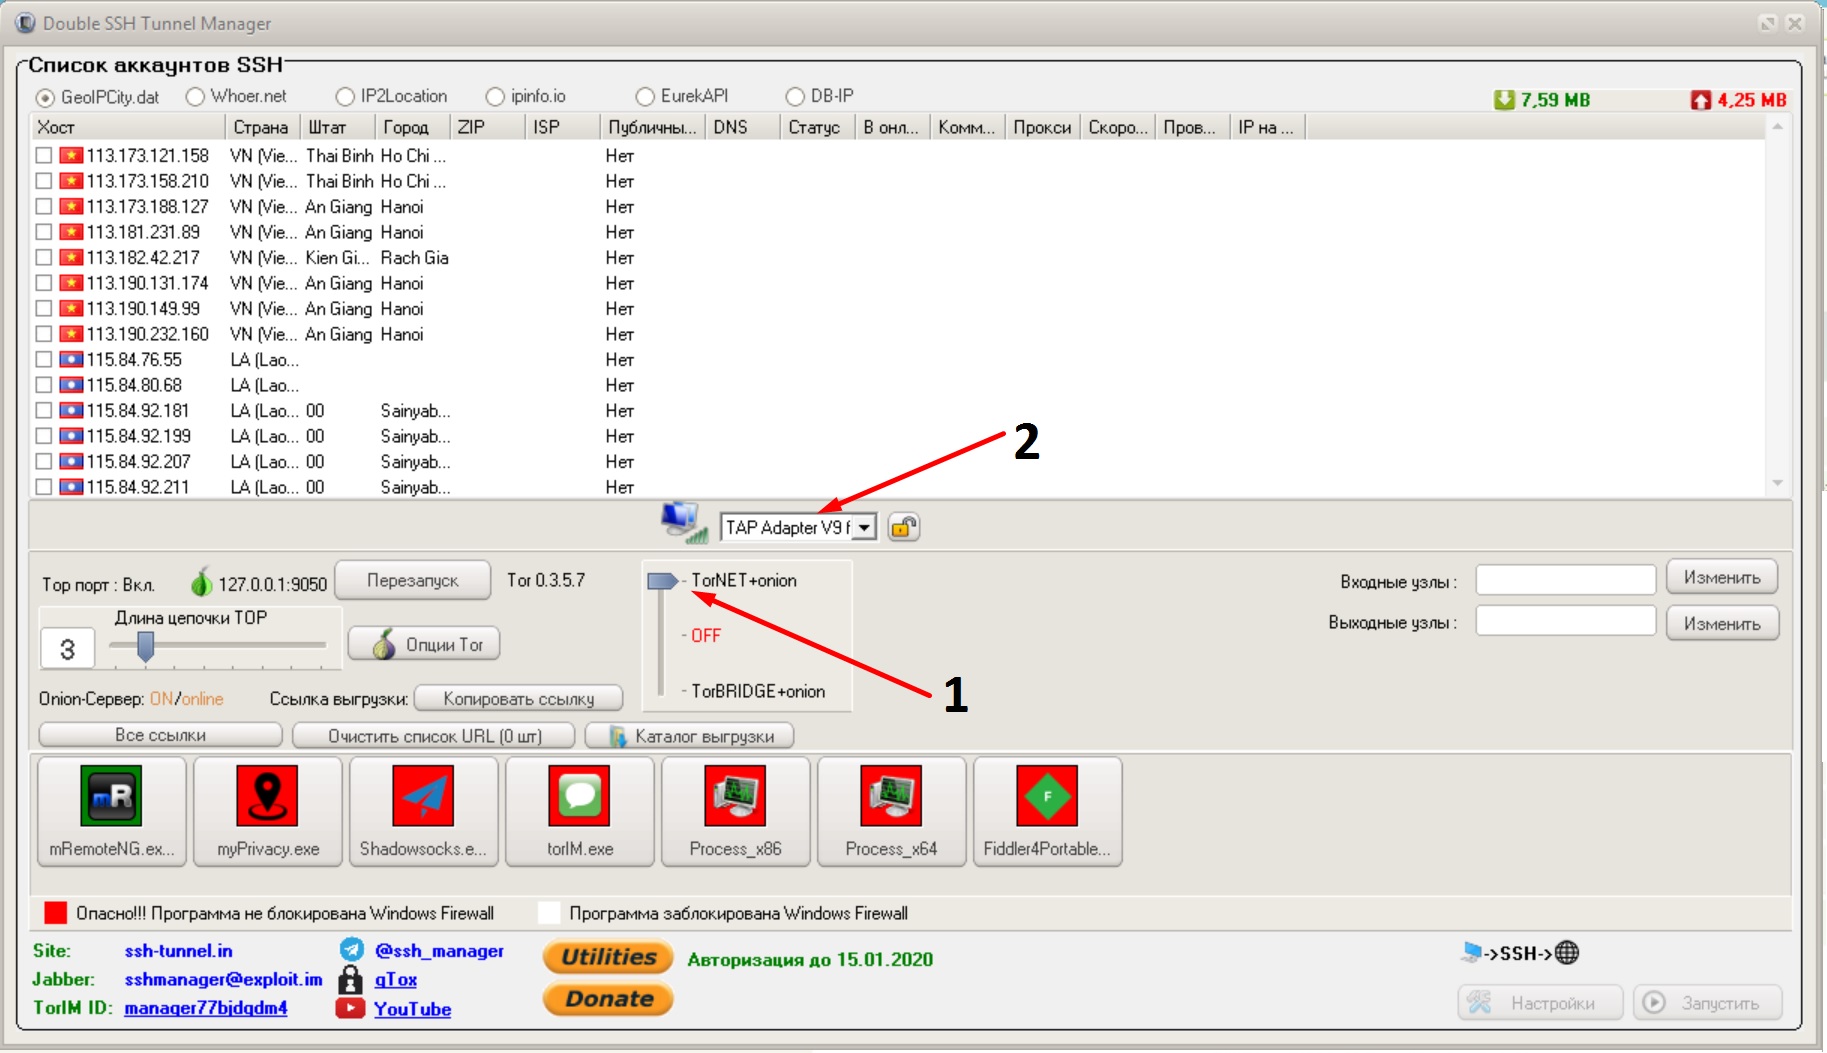Choose IP2Location as geo database

[346, 97]
